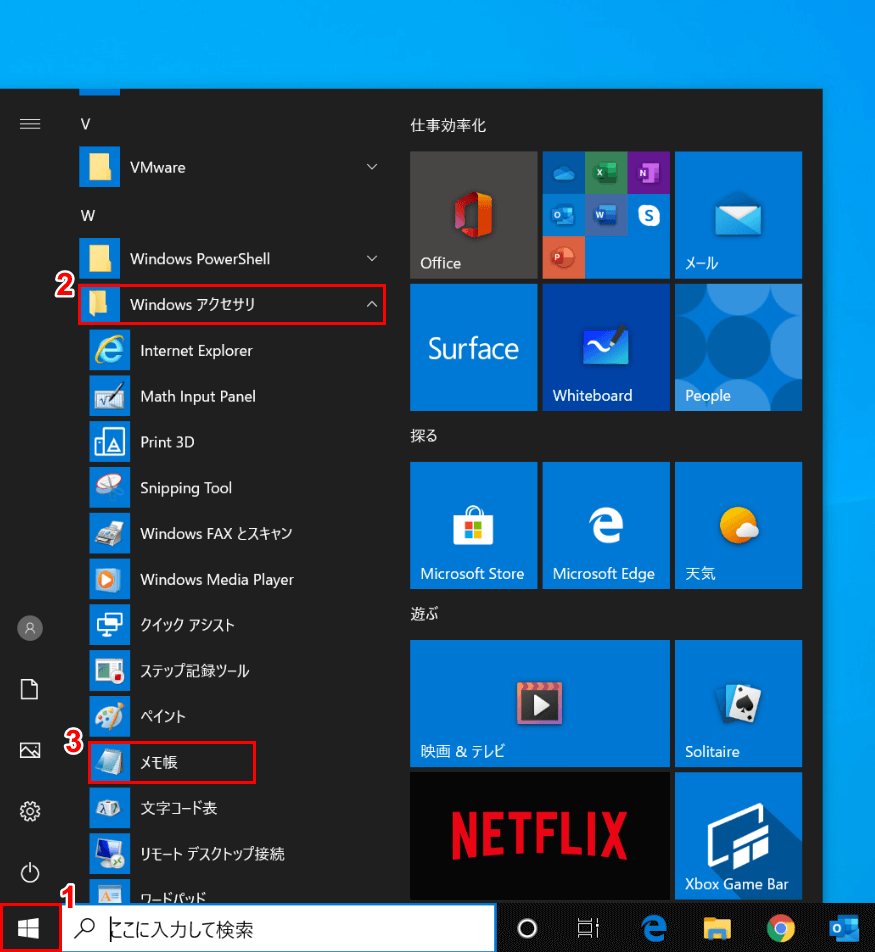Launch Chrome from the taskbar
The height and width of the screenshot is (952, 875).
coord(780,928)
